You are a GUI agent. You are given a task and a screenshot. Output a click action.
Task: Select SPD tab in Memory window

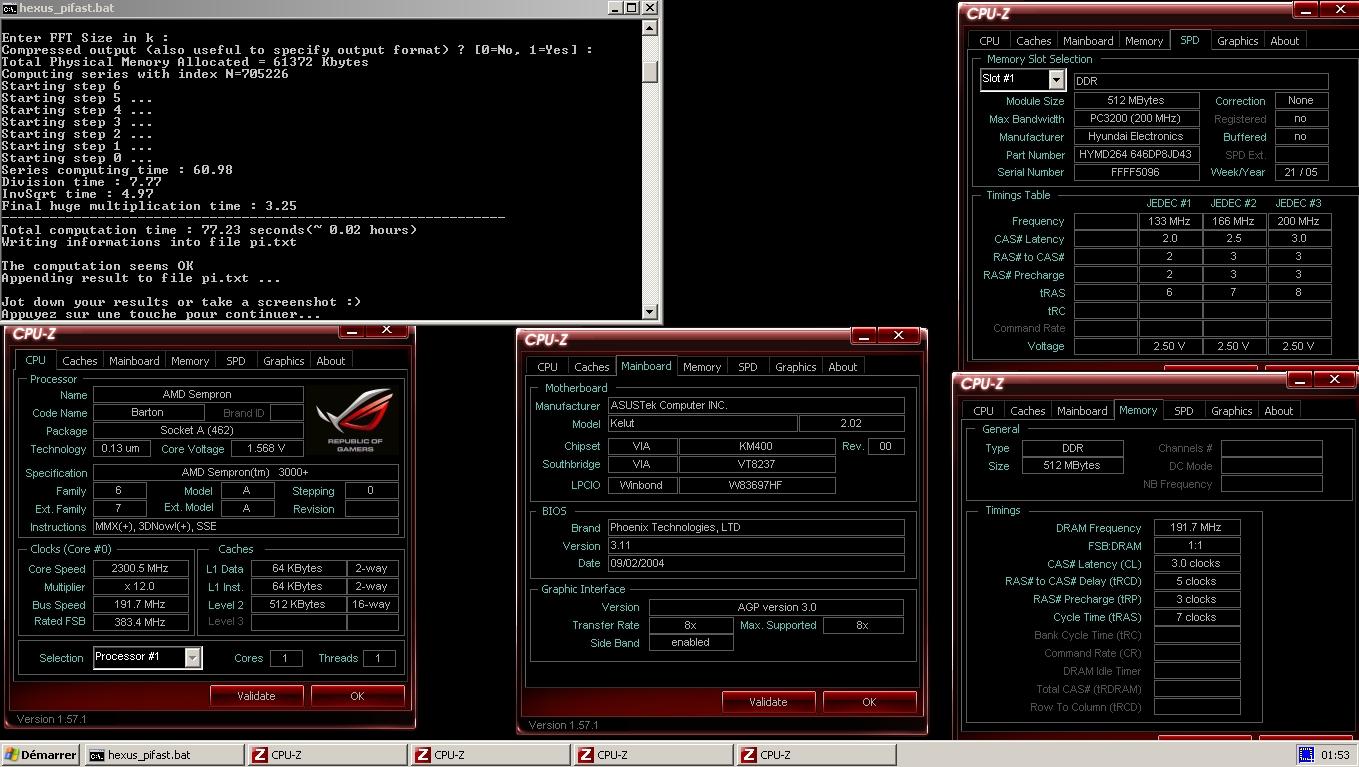click(x=1184, y=411)
